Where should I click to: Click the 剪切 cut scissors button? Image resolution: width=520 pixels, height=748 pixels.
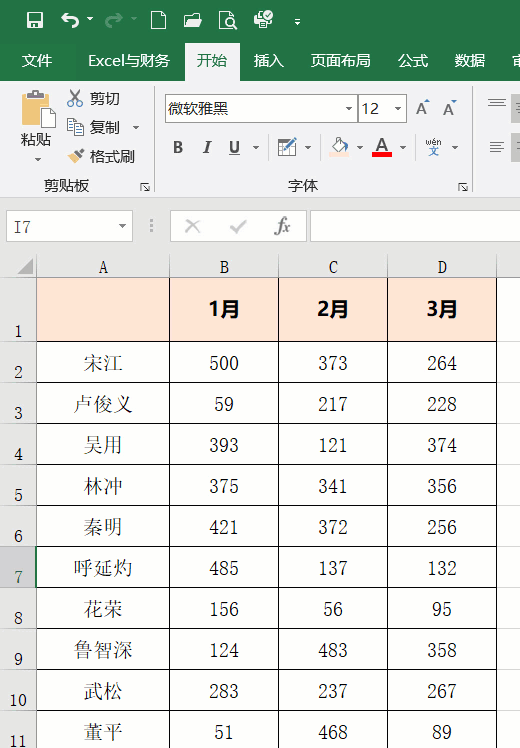94,98
